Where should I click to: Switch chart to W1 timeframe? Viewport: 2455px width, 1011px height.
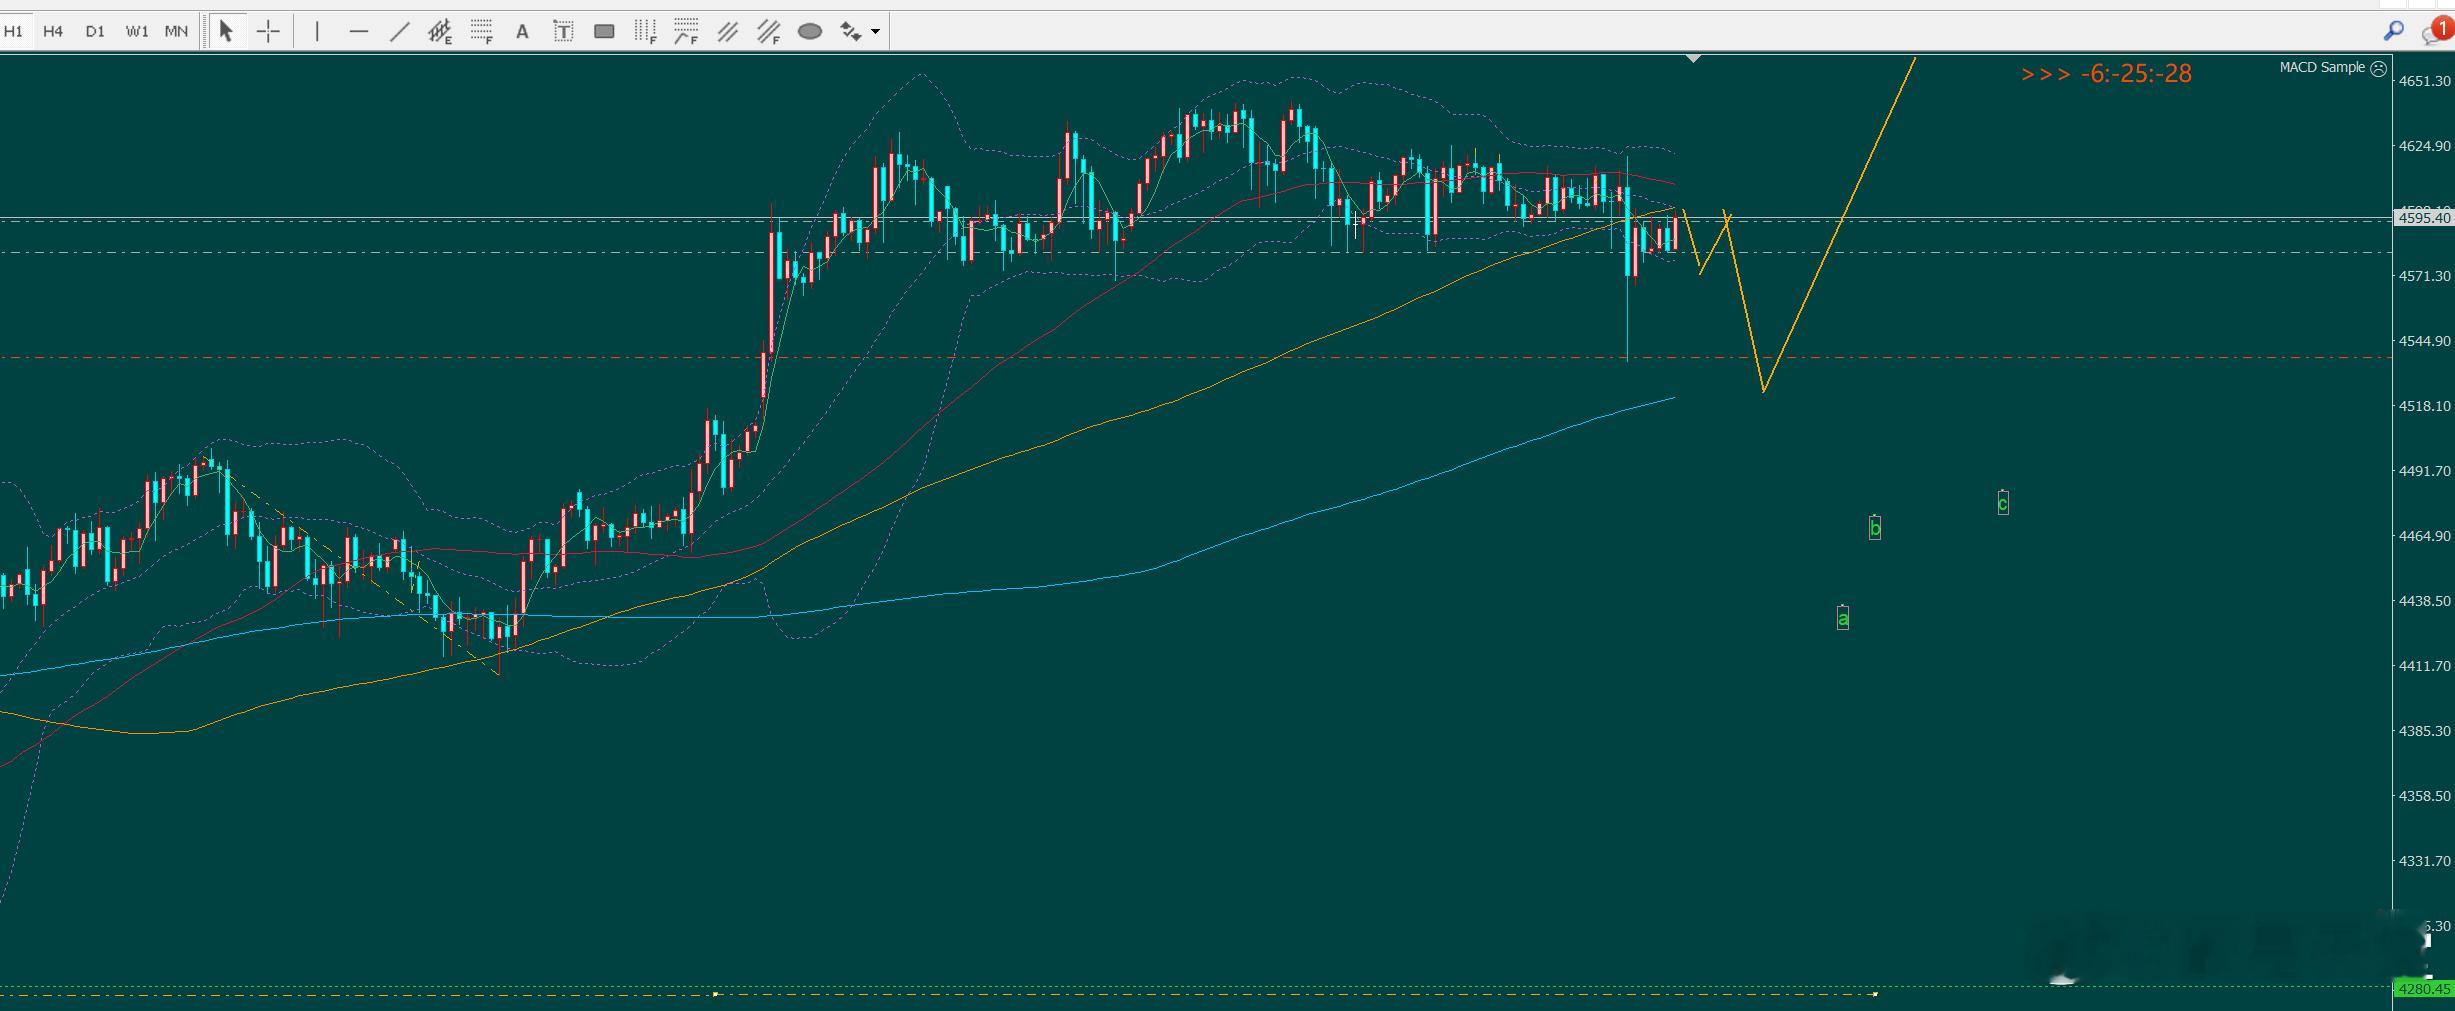tap(137, 32)
